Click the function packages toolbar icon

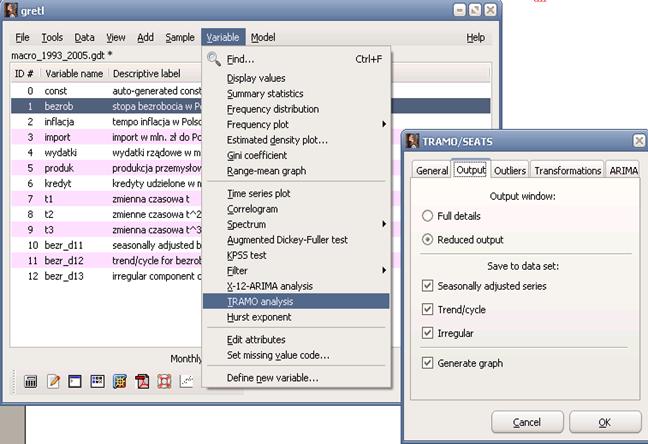pos(120,381)
